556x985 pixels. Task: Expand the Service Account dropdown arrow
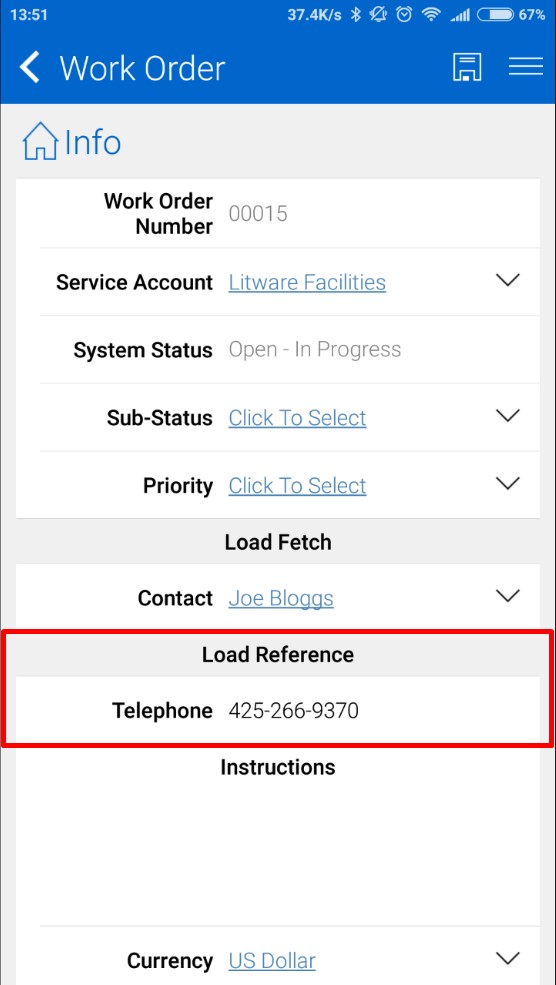click(508, 280)
